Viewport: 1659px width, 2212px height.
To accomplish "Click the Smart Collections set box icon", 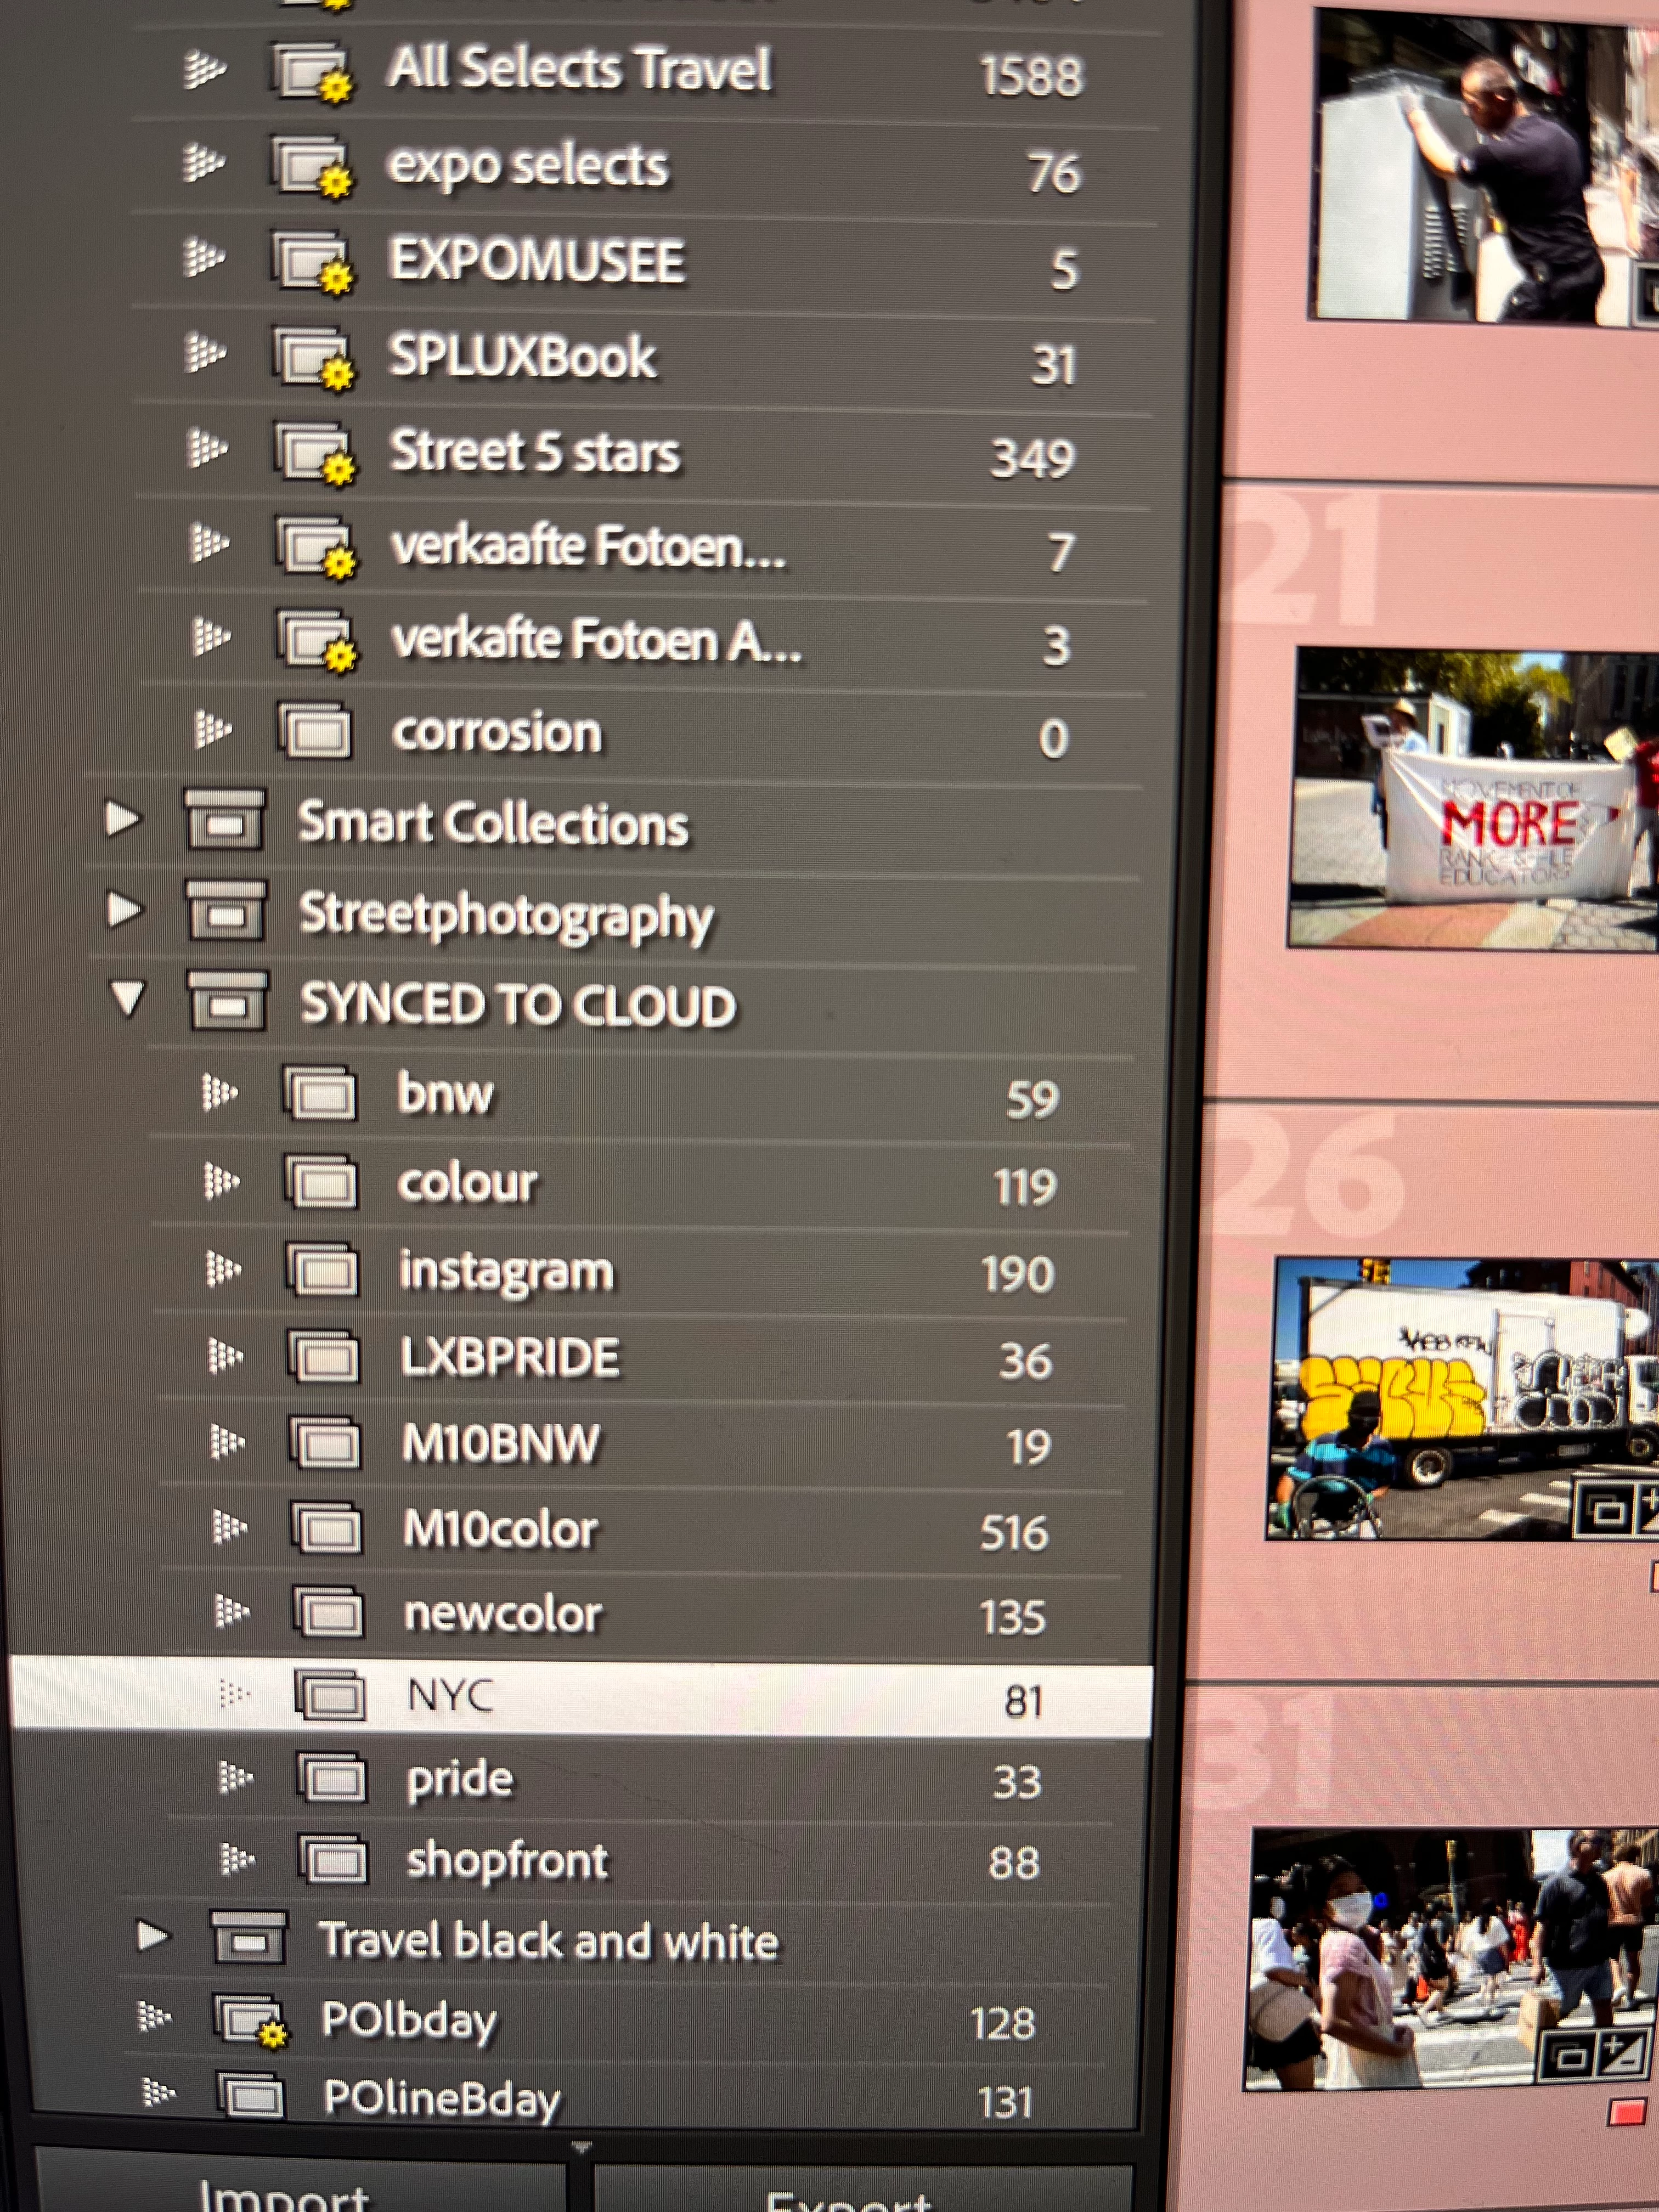I will point(225,820).
